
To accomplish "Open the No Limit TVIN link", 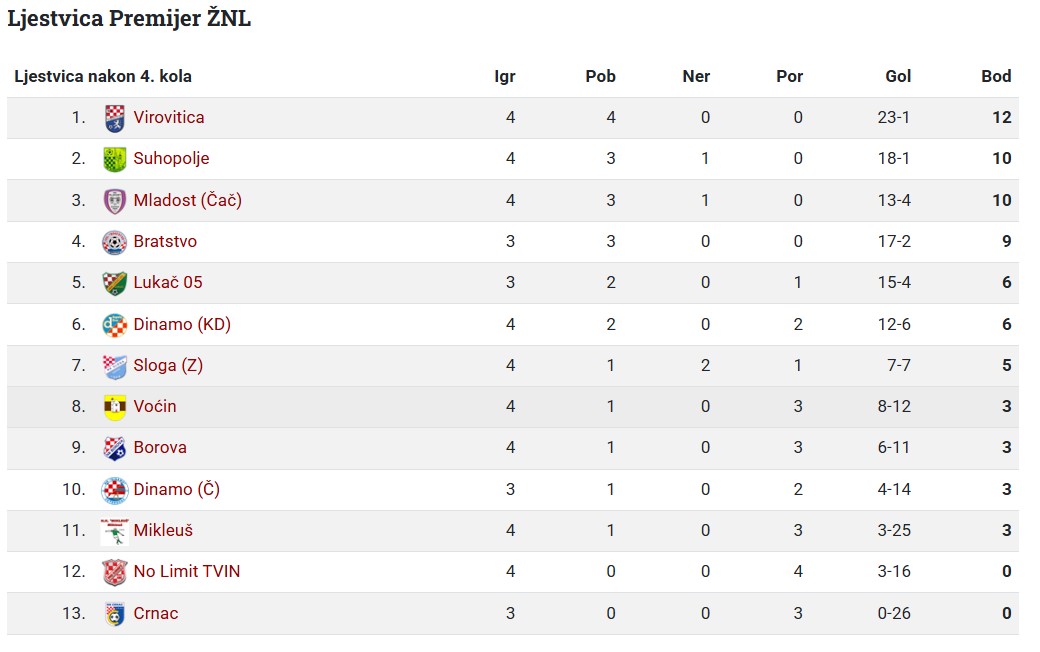I will pyautogui.click(x=186, y=572).
